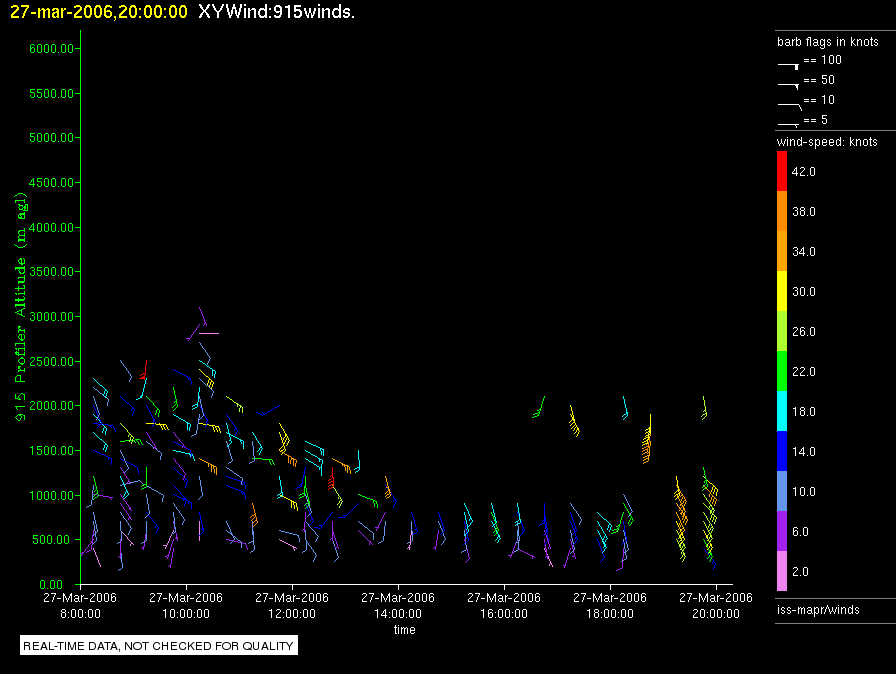Click the 'barb flags in knots' legend header

pos(827,42)
